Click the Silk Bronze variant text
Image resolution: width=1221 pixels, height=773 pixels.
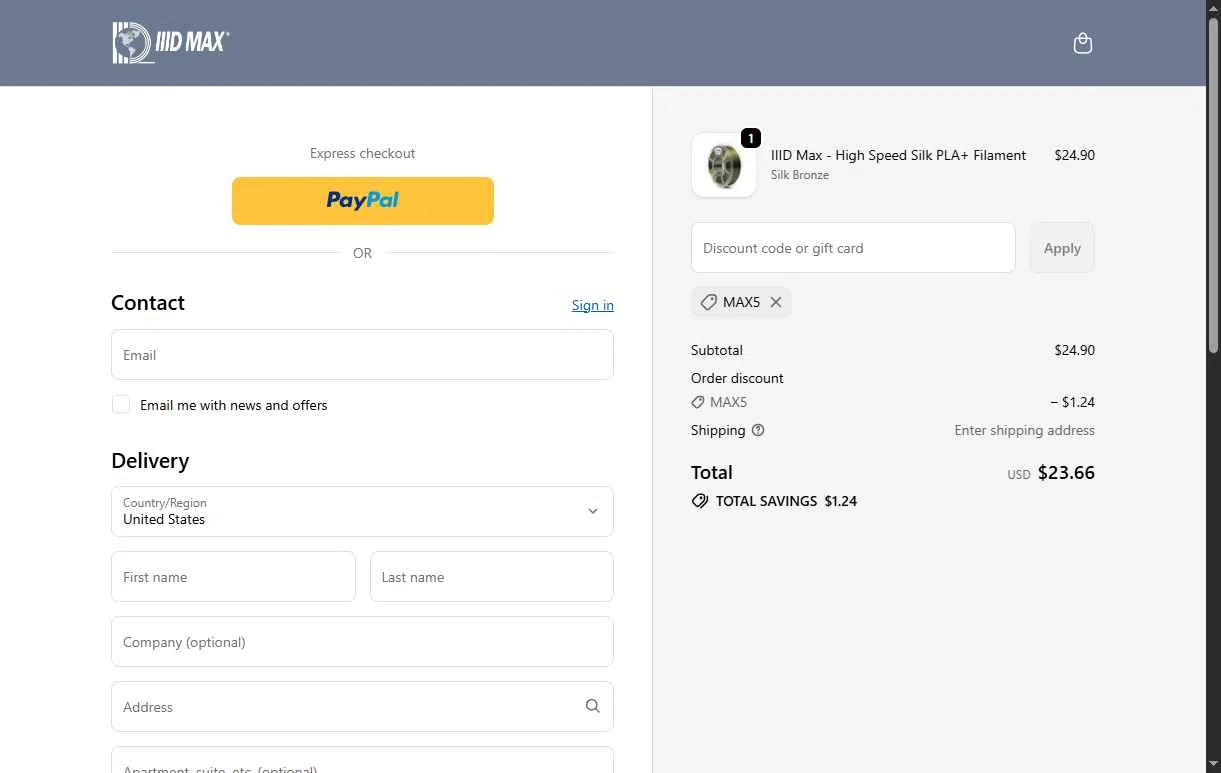click(800, 175)
